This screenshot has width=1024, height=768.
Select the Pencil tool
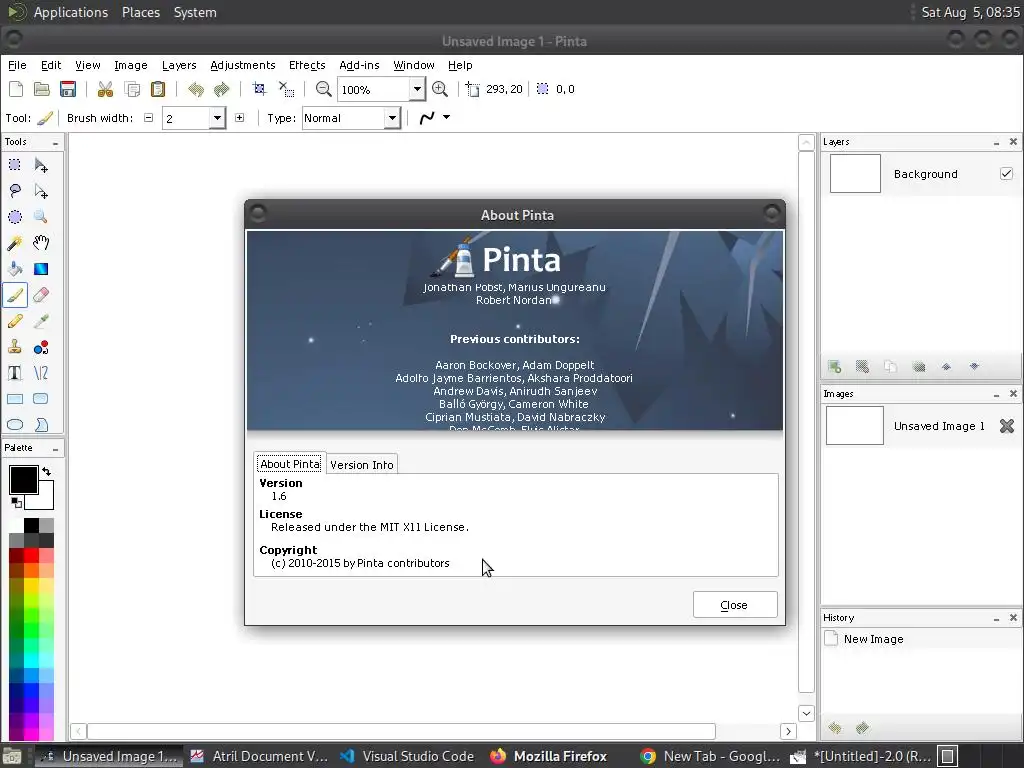(14, 321)
